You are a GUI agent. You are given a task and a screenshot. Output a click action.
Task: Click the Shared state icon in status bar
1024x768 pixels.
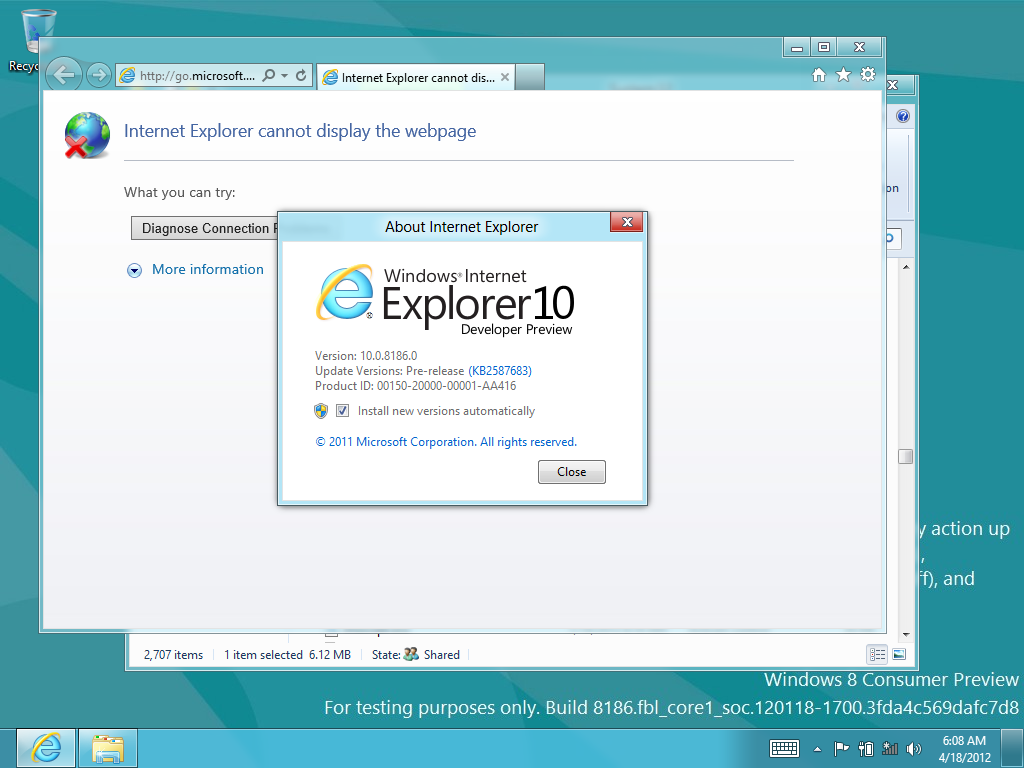coord(411,654)
